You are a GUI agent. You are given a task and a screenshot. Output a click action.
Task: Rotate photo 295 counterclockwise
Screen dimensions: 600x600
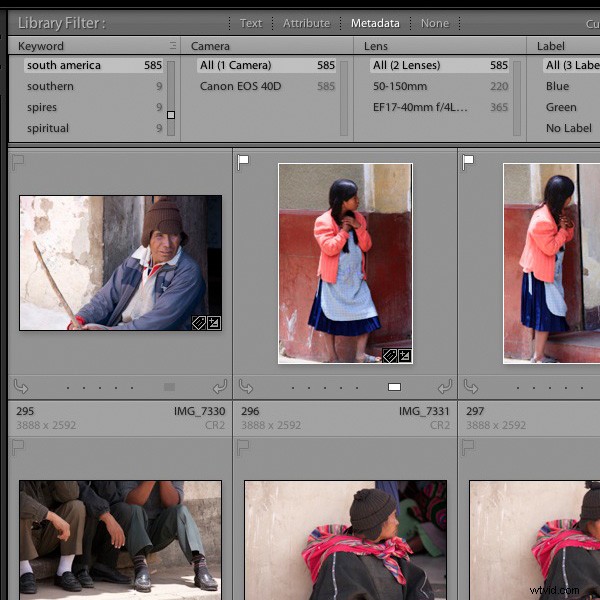(21, 387)
